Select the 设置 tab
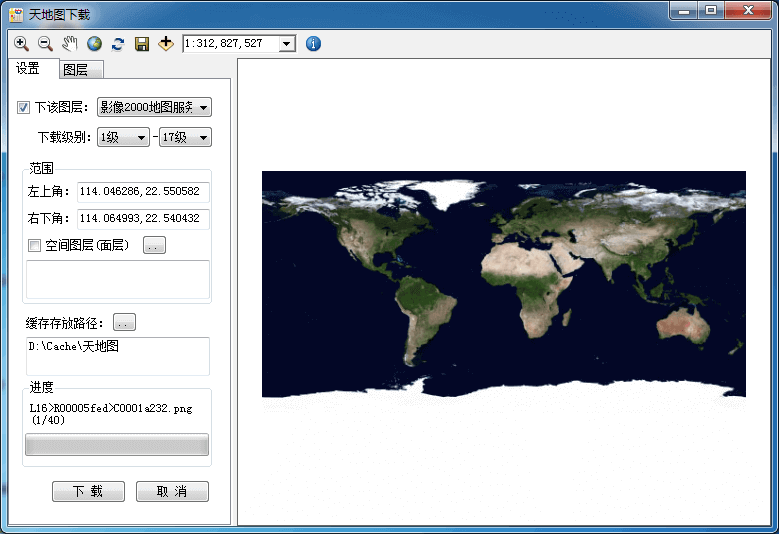Image resolution: width=779 pixels, height=534 pixels. coord(28,69)
